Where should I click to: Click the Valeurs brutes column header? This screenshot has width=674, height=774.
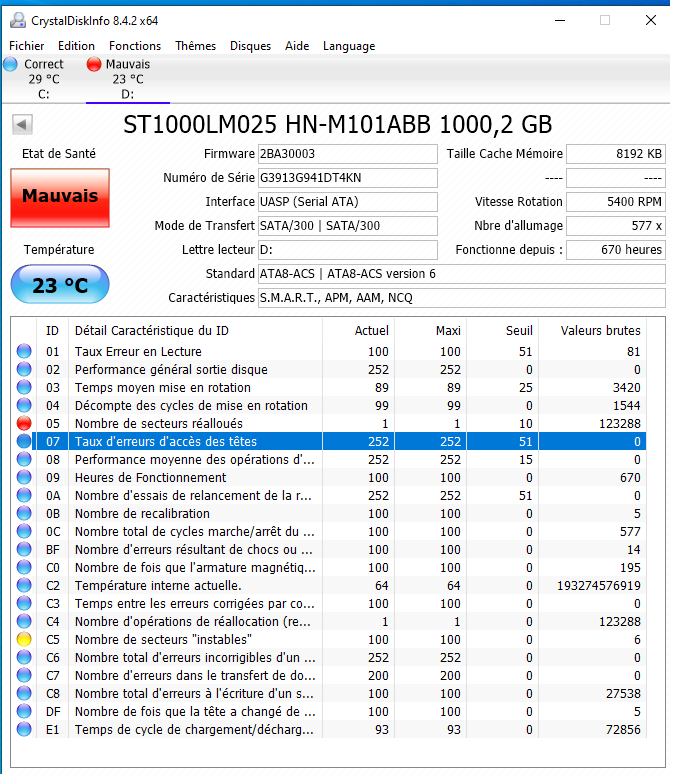[x=593, y=331]
